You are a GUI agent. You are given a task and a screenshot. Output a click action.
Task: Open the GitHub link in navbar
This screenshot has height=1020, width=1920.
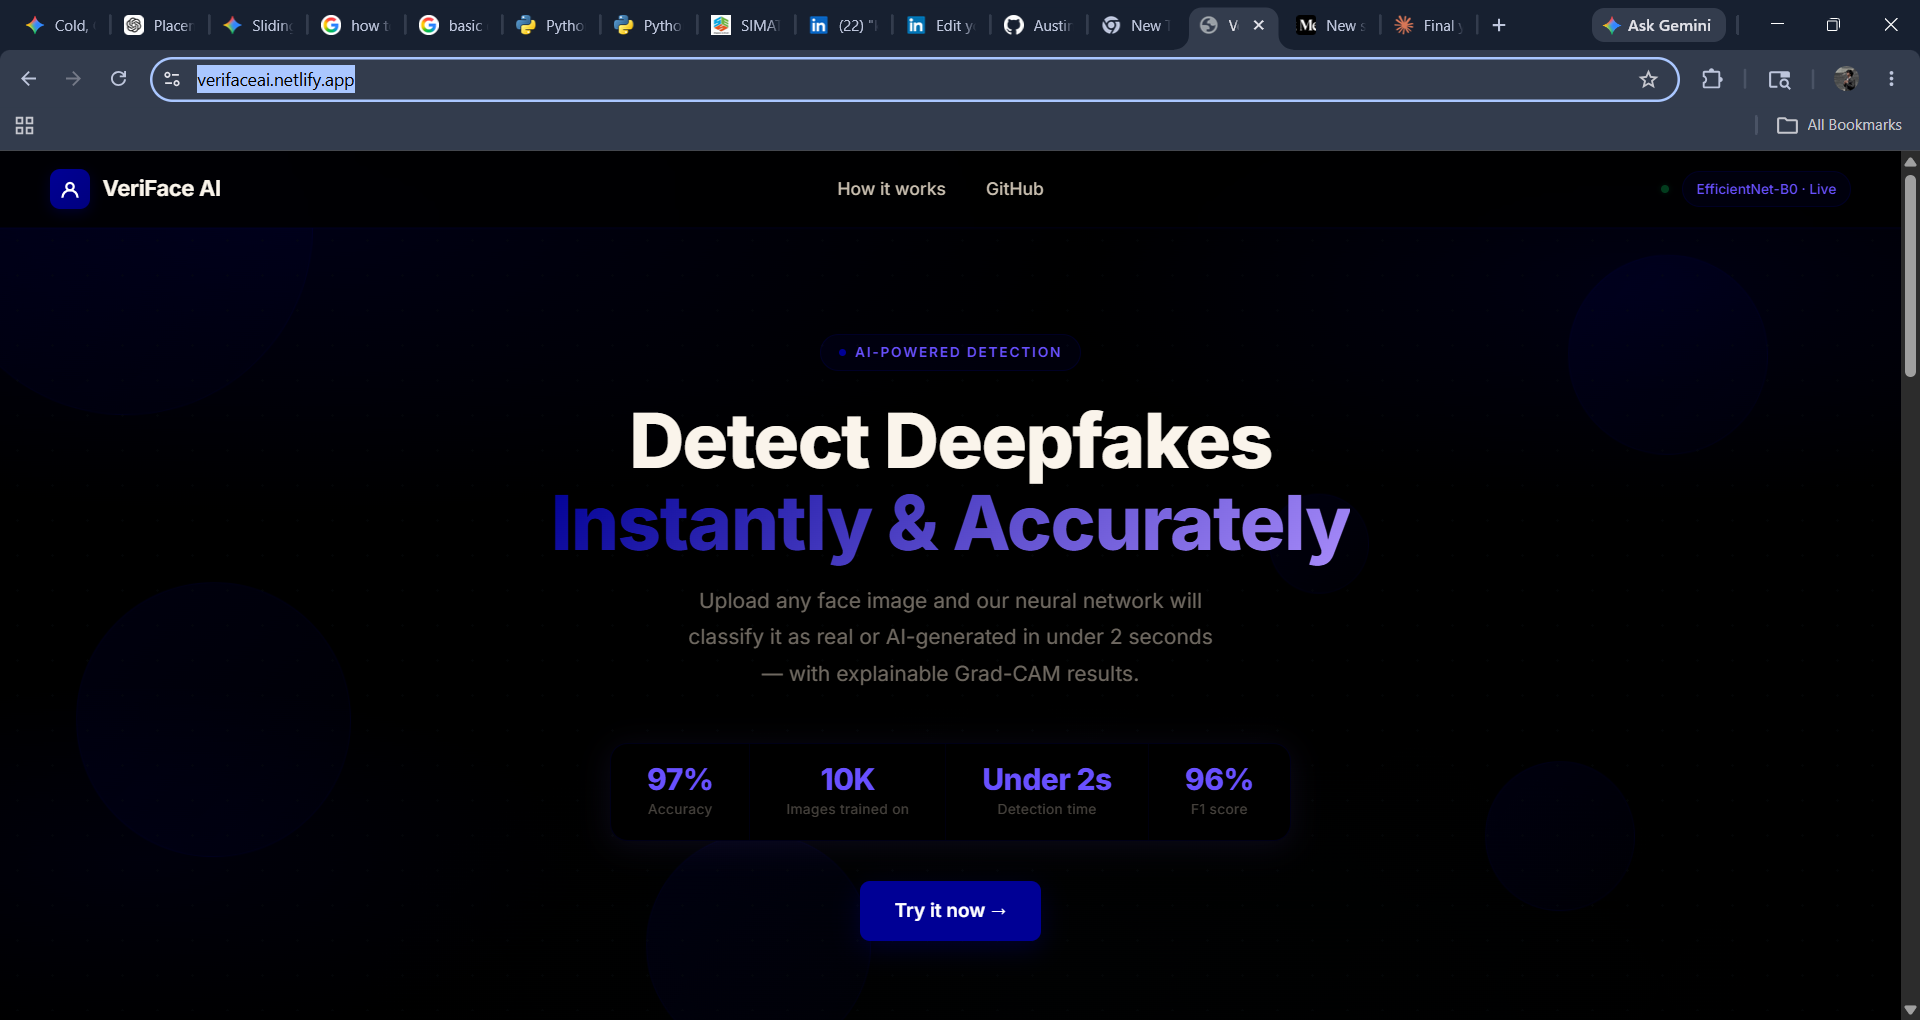click(1014, 189)
